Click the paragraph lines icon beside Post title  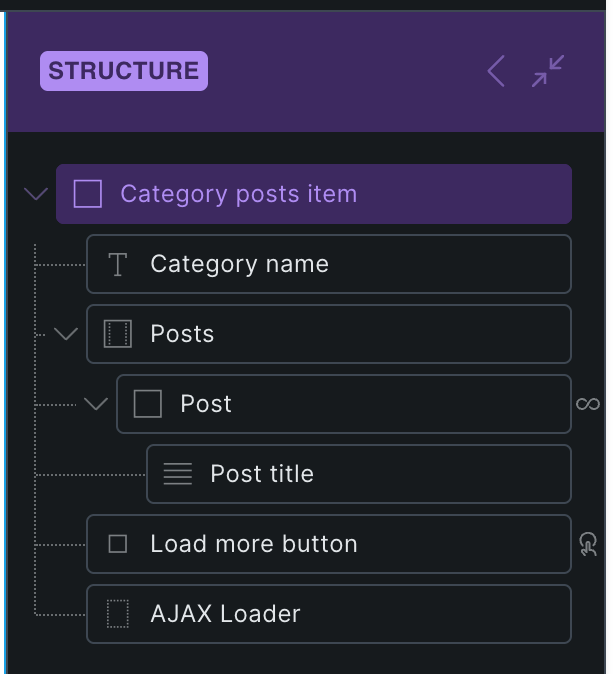[x=178, y=474]
